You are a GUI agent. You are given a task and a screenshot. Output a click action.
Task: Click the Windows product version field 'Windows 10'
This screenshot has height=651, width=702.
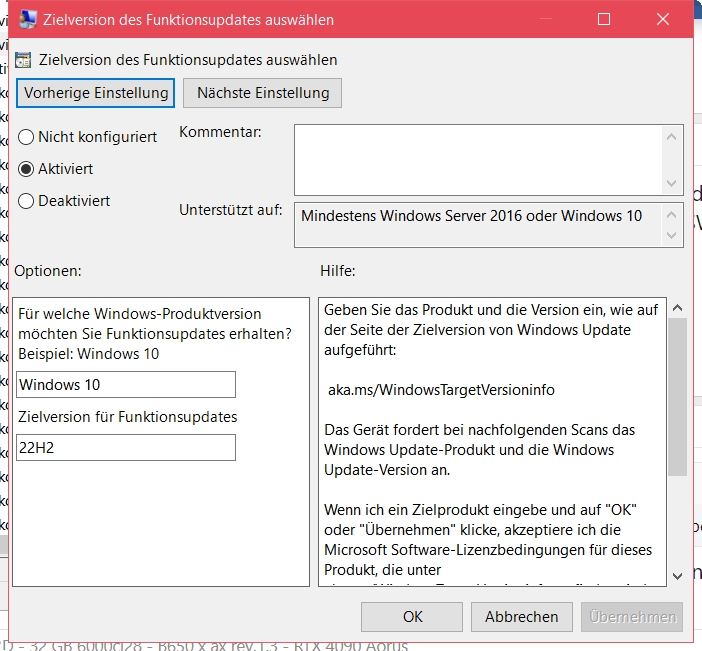tap(126, 385)
